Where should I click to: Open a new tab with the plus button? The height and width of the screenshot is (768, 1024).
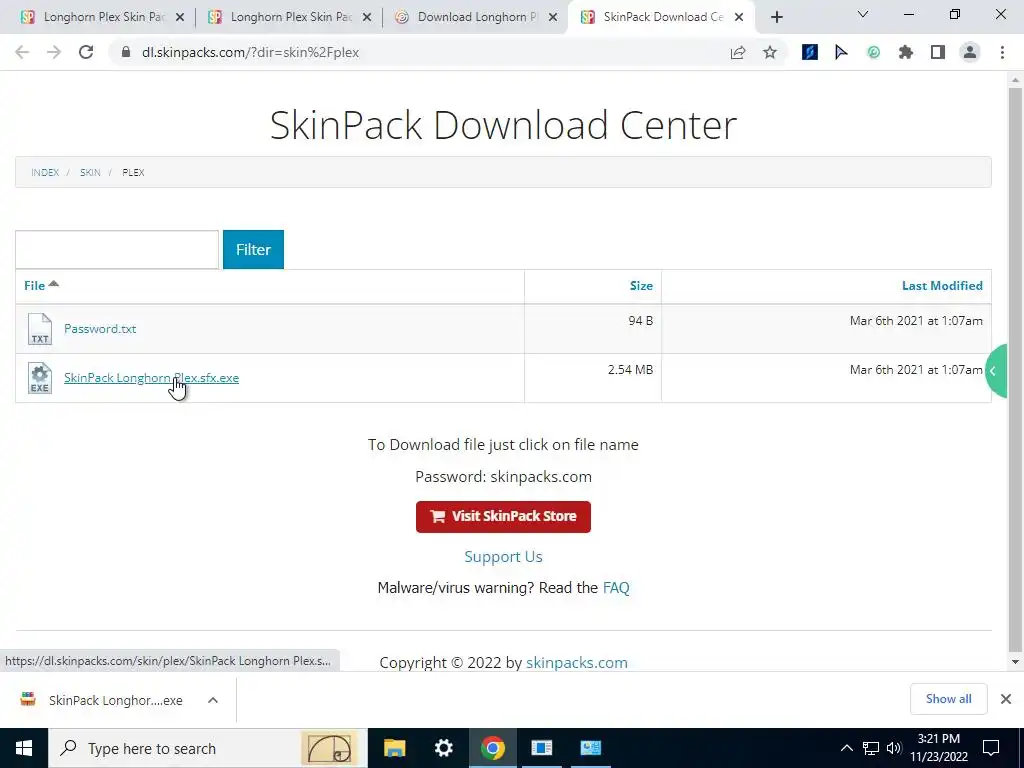776,17
